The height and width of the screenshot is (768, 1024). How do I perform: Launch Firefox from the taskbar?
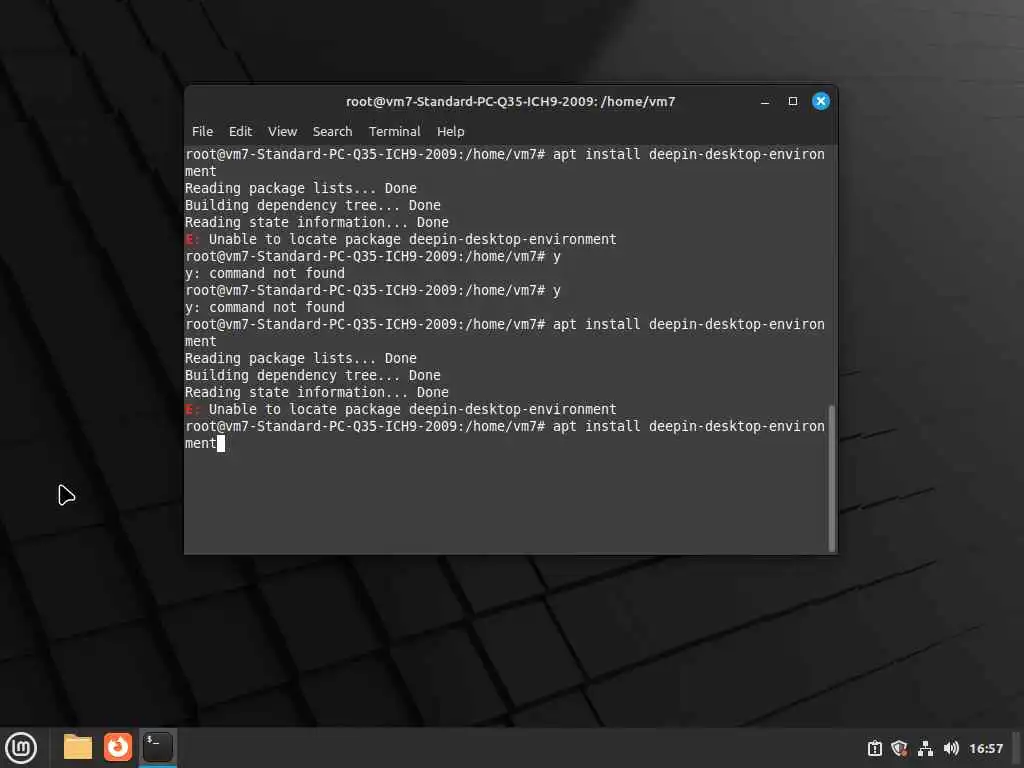(x=118, y=747)
